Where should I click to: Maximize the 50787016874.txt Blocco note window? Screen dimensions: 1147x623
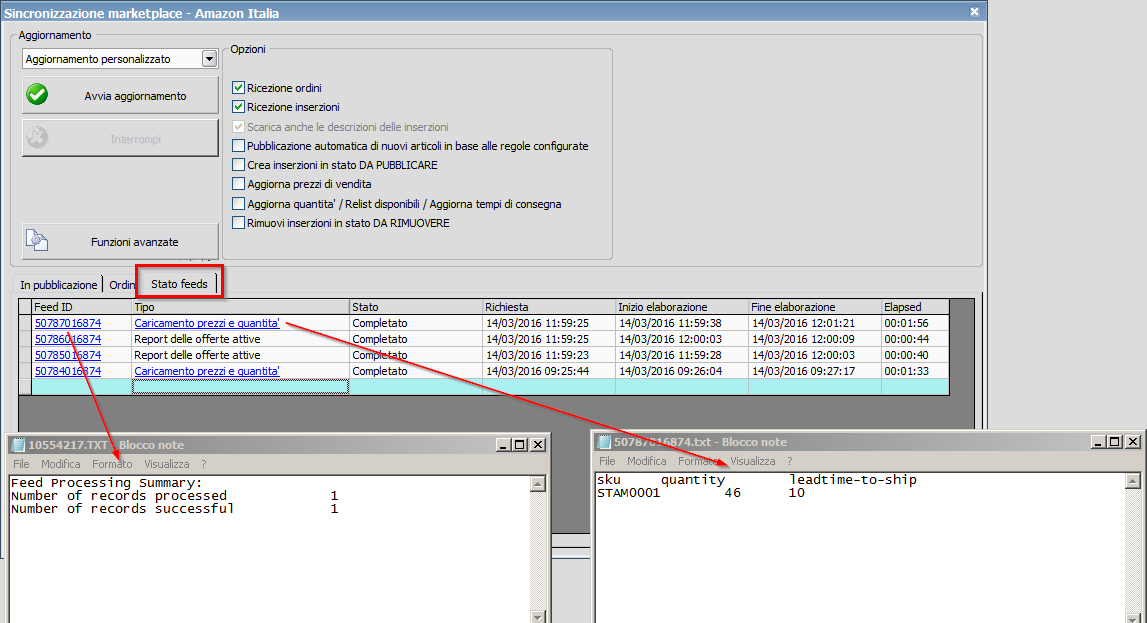(x=1114, y=442)
